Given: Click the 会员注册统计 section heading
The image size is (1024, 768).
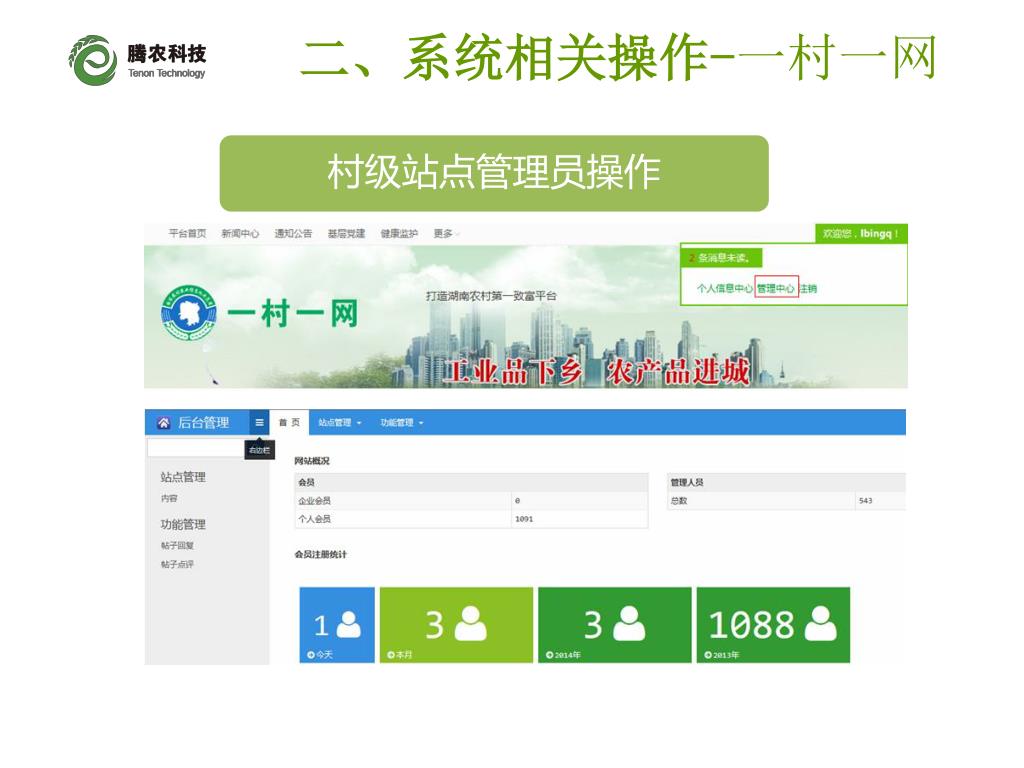Looking at the screenshot, I should 321,554.
